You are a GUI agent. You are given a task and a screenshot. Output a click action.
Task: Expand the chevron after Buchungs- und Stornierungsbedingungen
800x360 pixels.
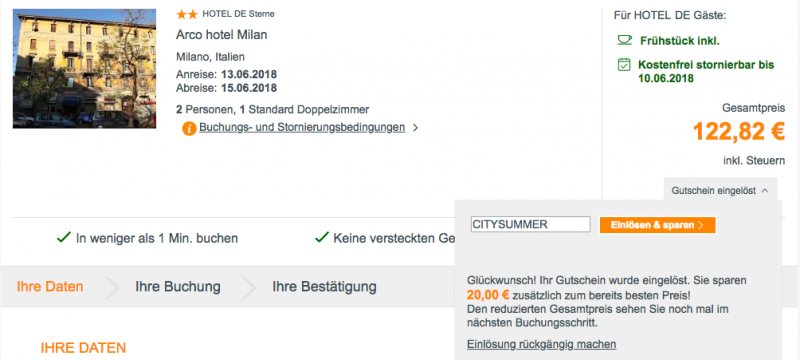click(x=415, y=128)
